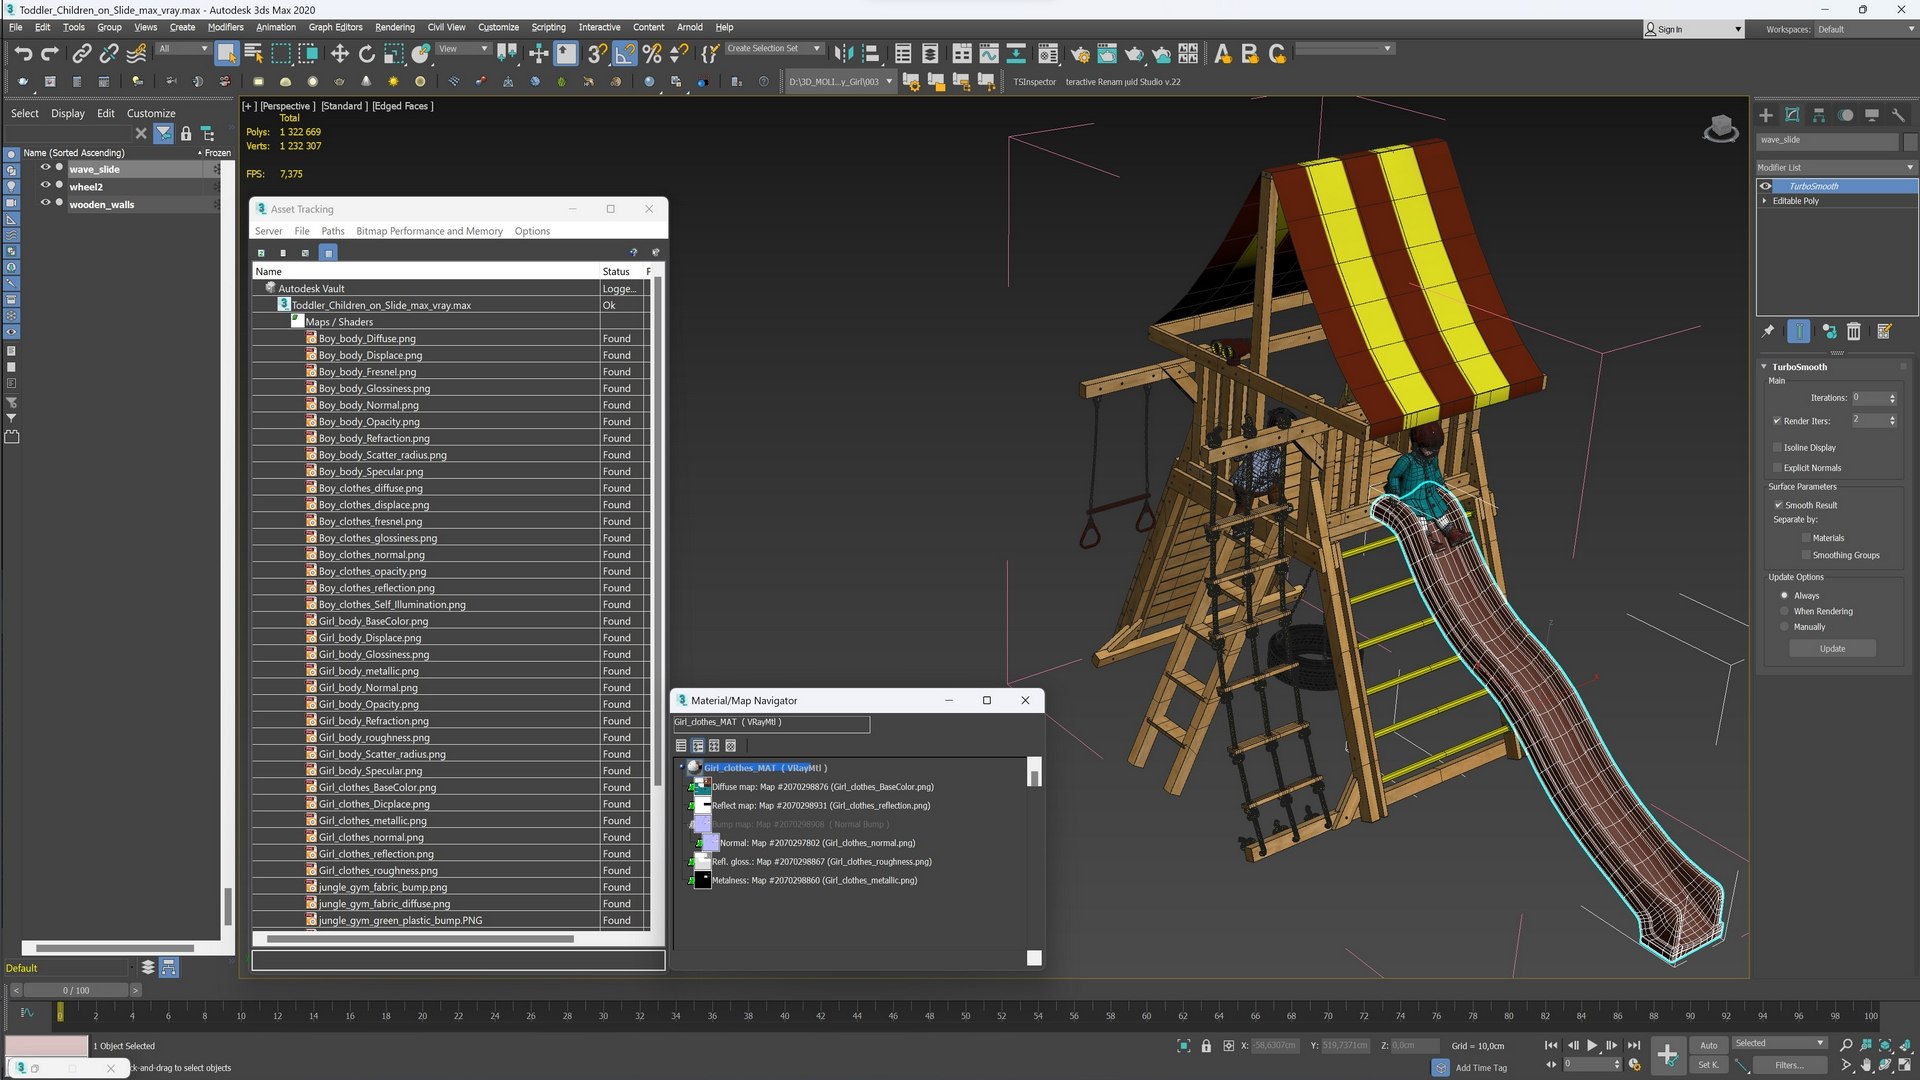Open the Create Selection Set dropdown
This screenshot has width=1920, height=1080.
pos(773,48)
